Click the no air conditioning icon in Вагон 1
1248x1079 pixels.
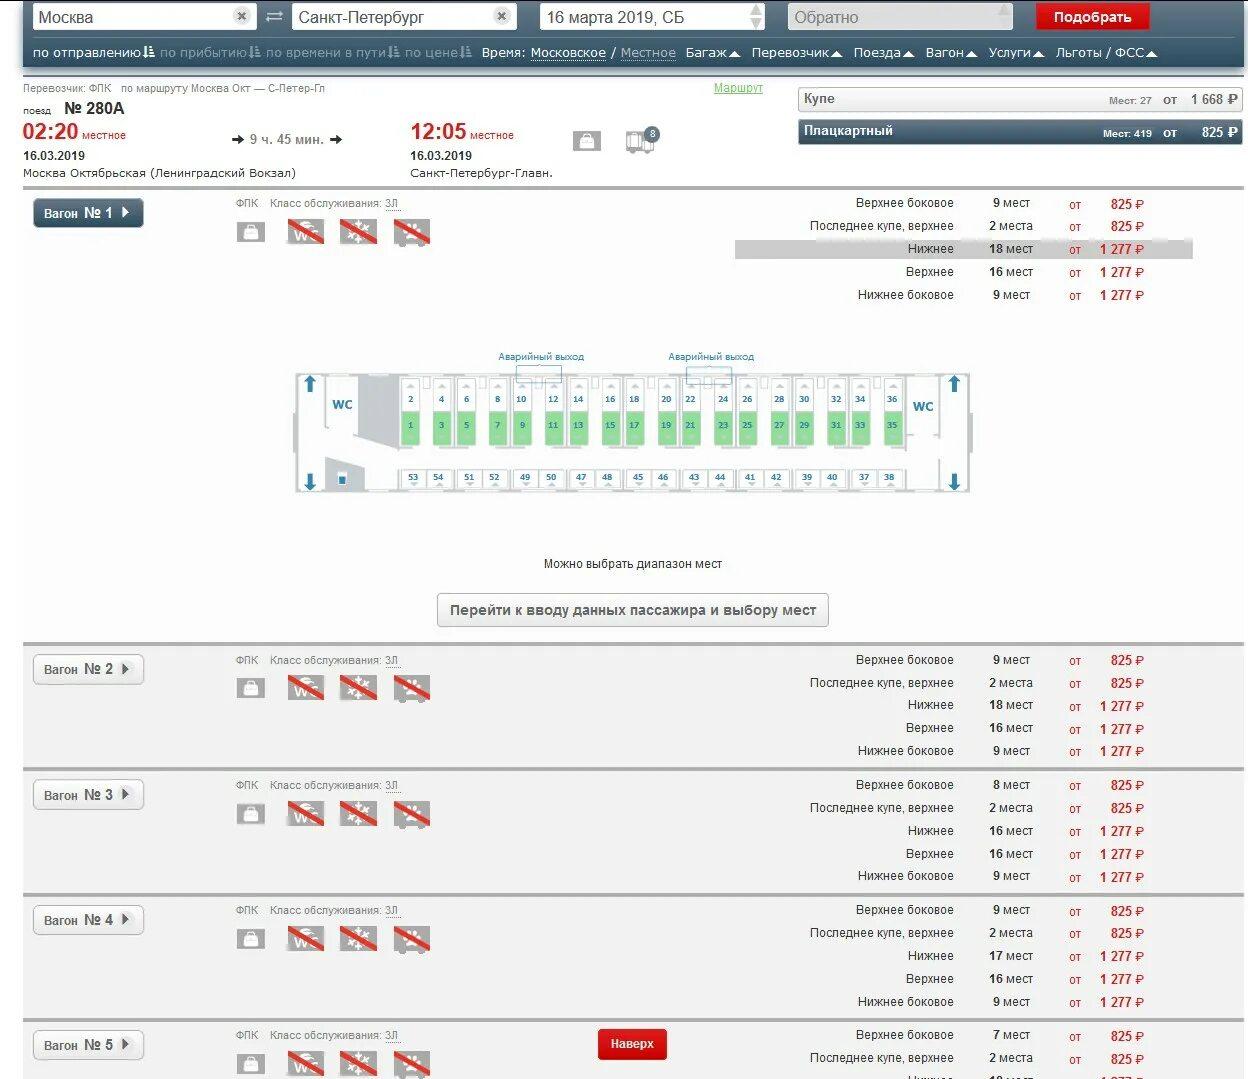[358, 232]
